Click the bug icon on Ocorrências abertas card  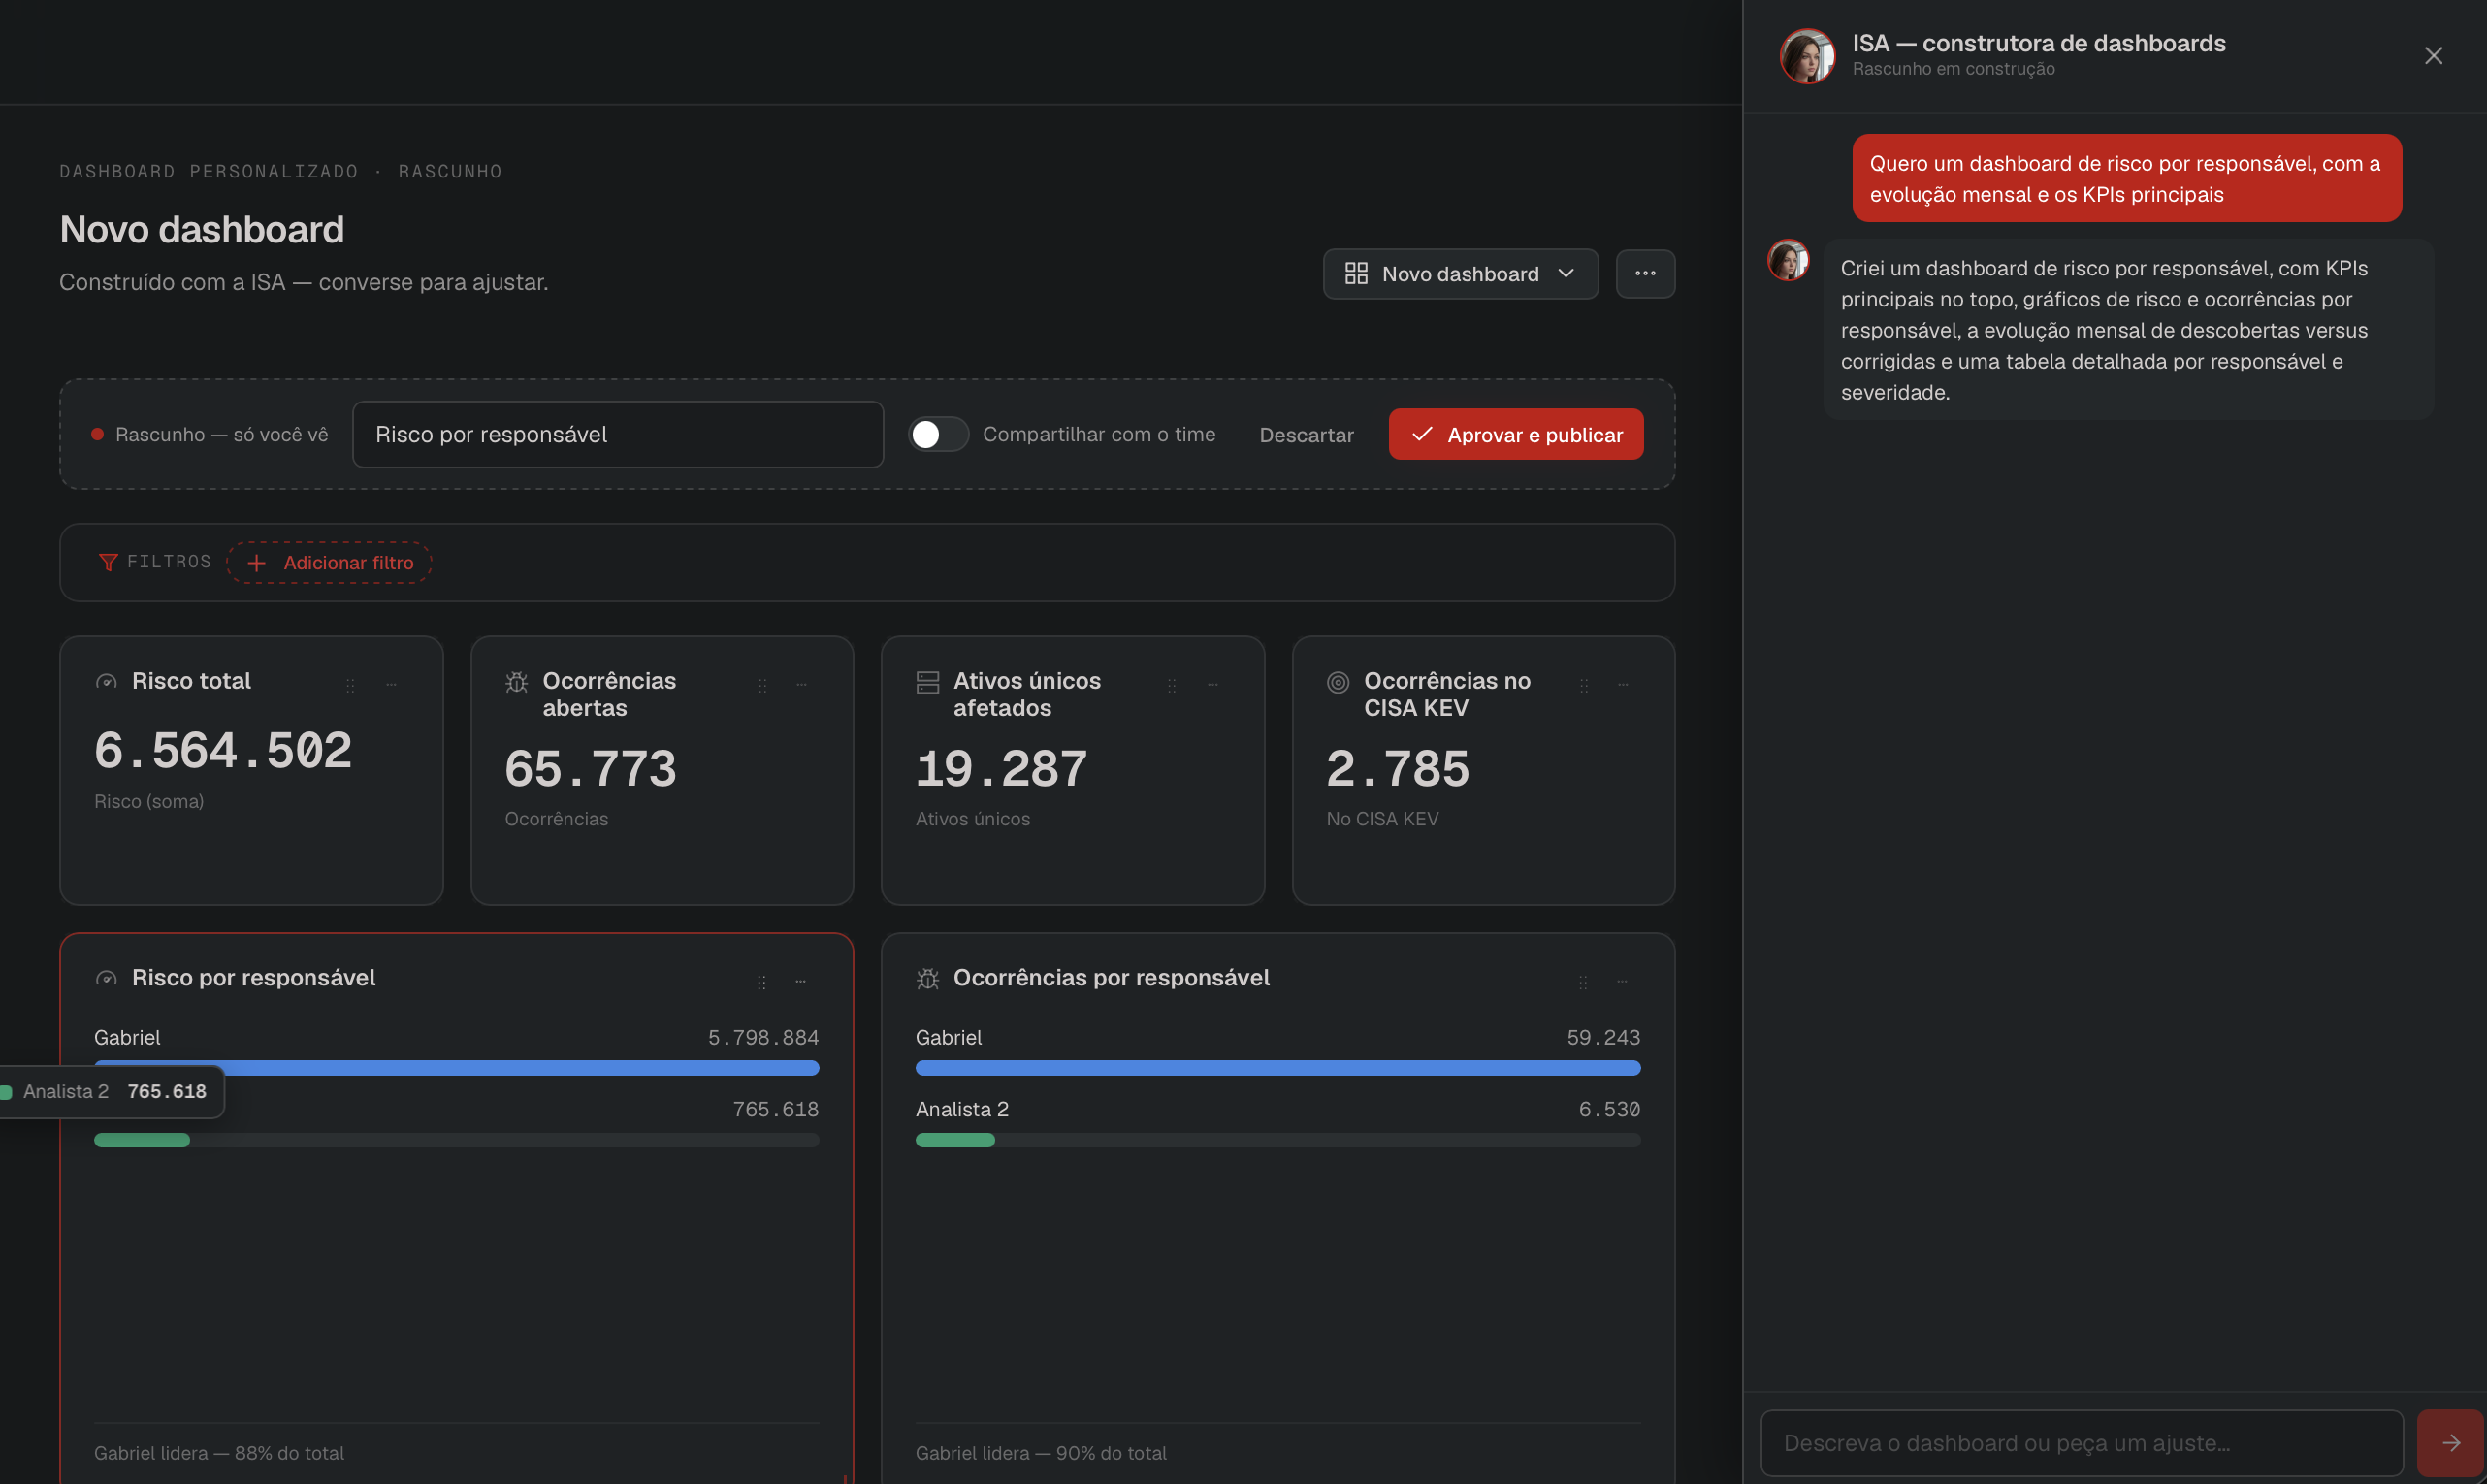[516, 682]
